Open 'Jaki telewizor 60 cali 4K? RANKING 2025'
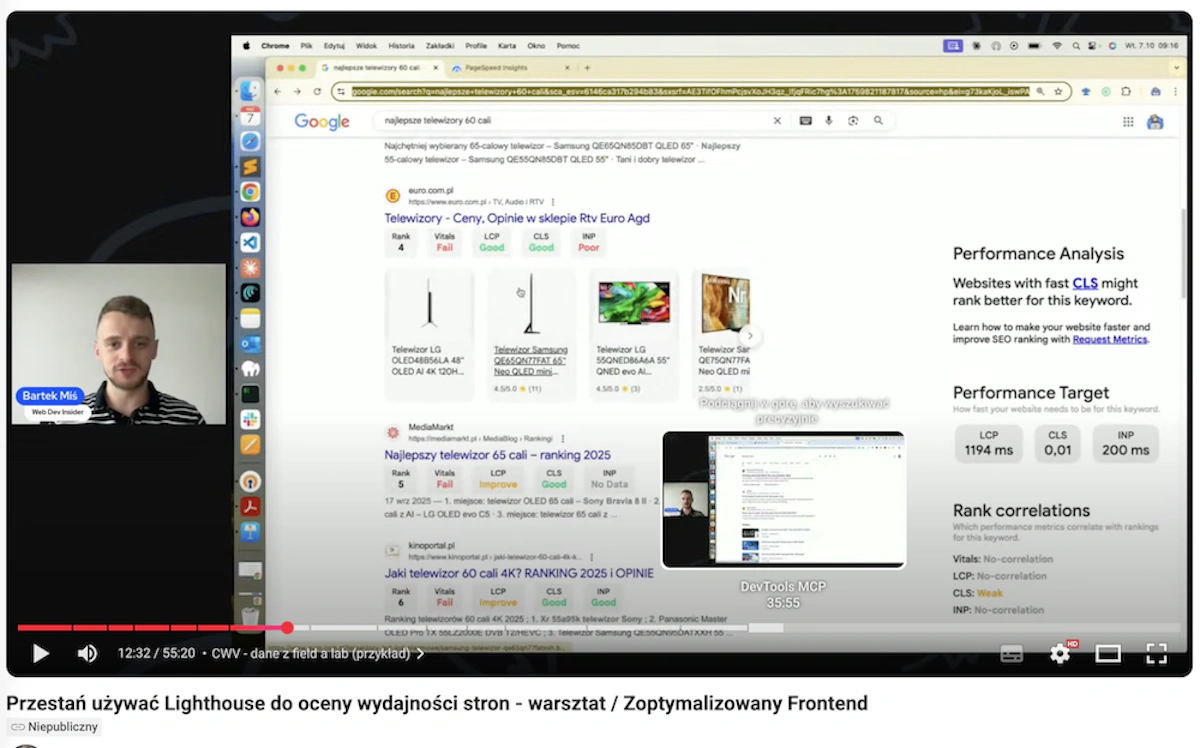The width and height of the screenshot is (1200, 748). [x=519, y=574]
